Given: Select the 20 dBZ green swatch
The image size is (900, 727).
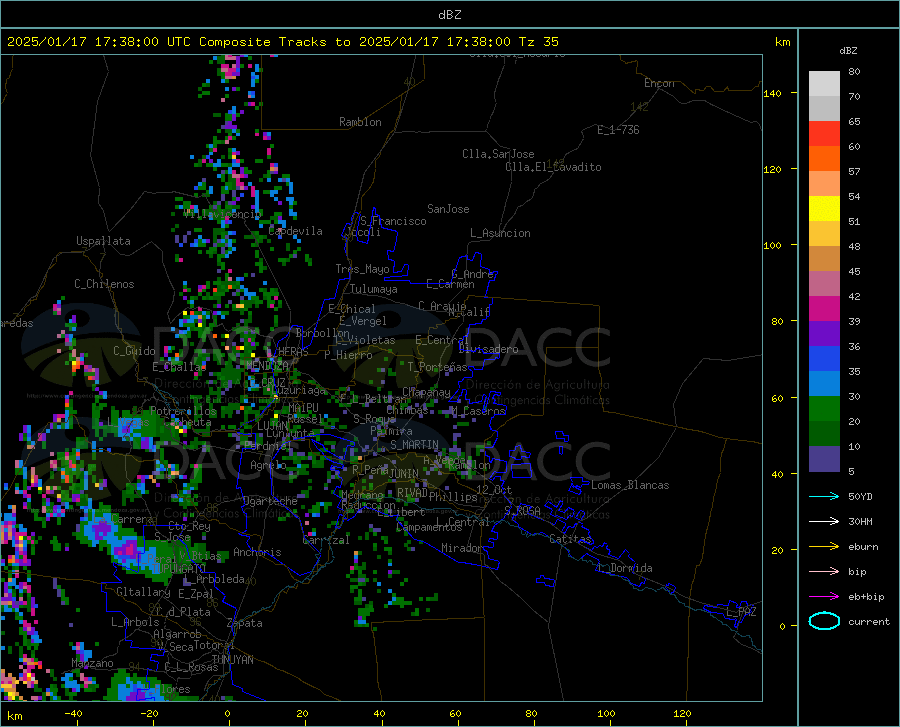Looking at the screenshot, I should [x=824, y=409].
